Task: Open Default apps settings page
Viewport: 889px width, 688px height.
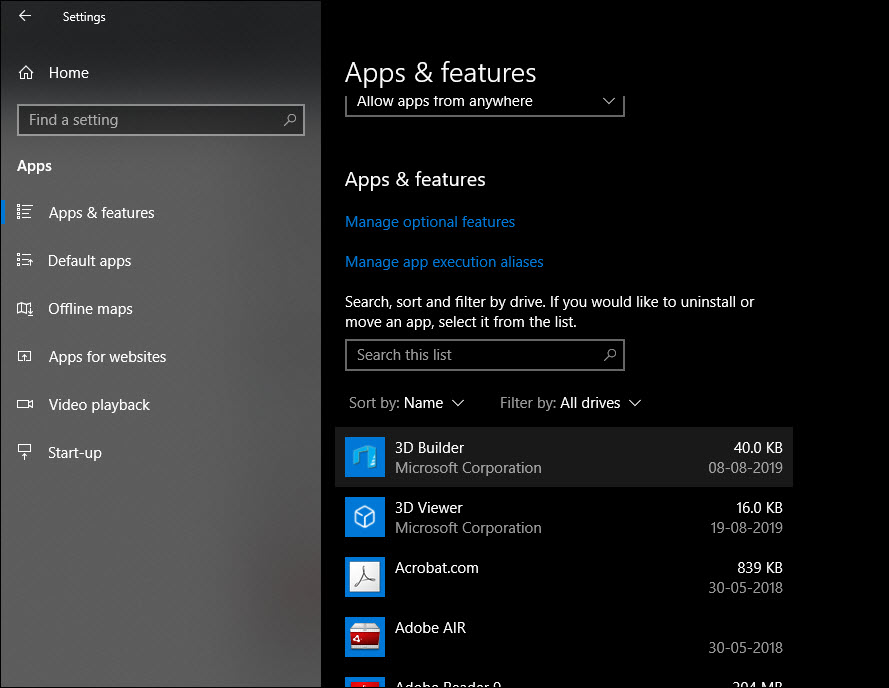Action: tap(90, 261)
